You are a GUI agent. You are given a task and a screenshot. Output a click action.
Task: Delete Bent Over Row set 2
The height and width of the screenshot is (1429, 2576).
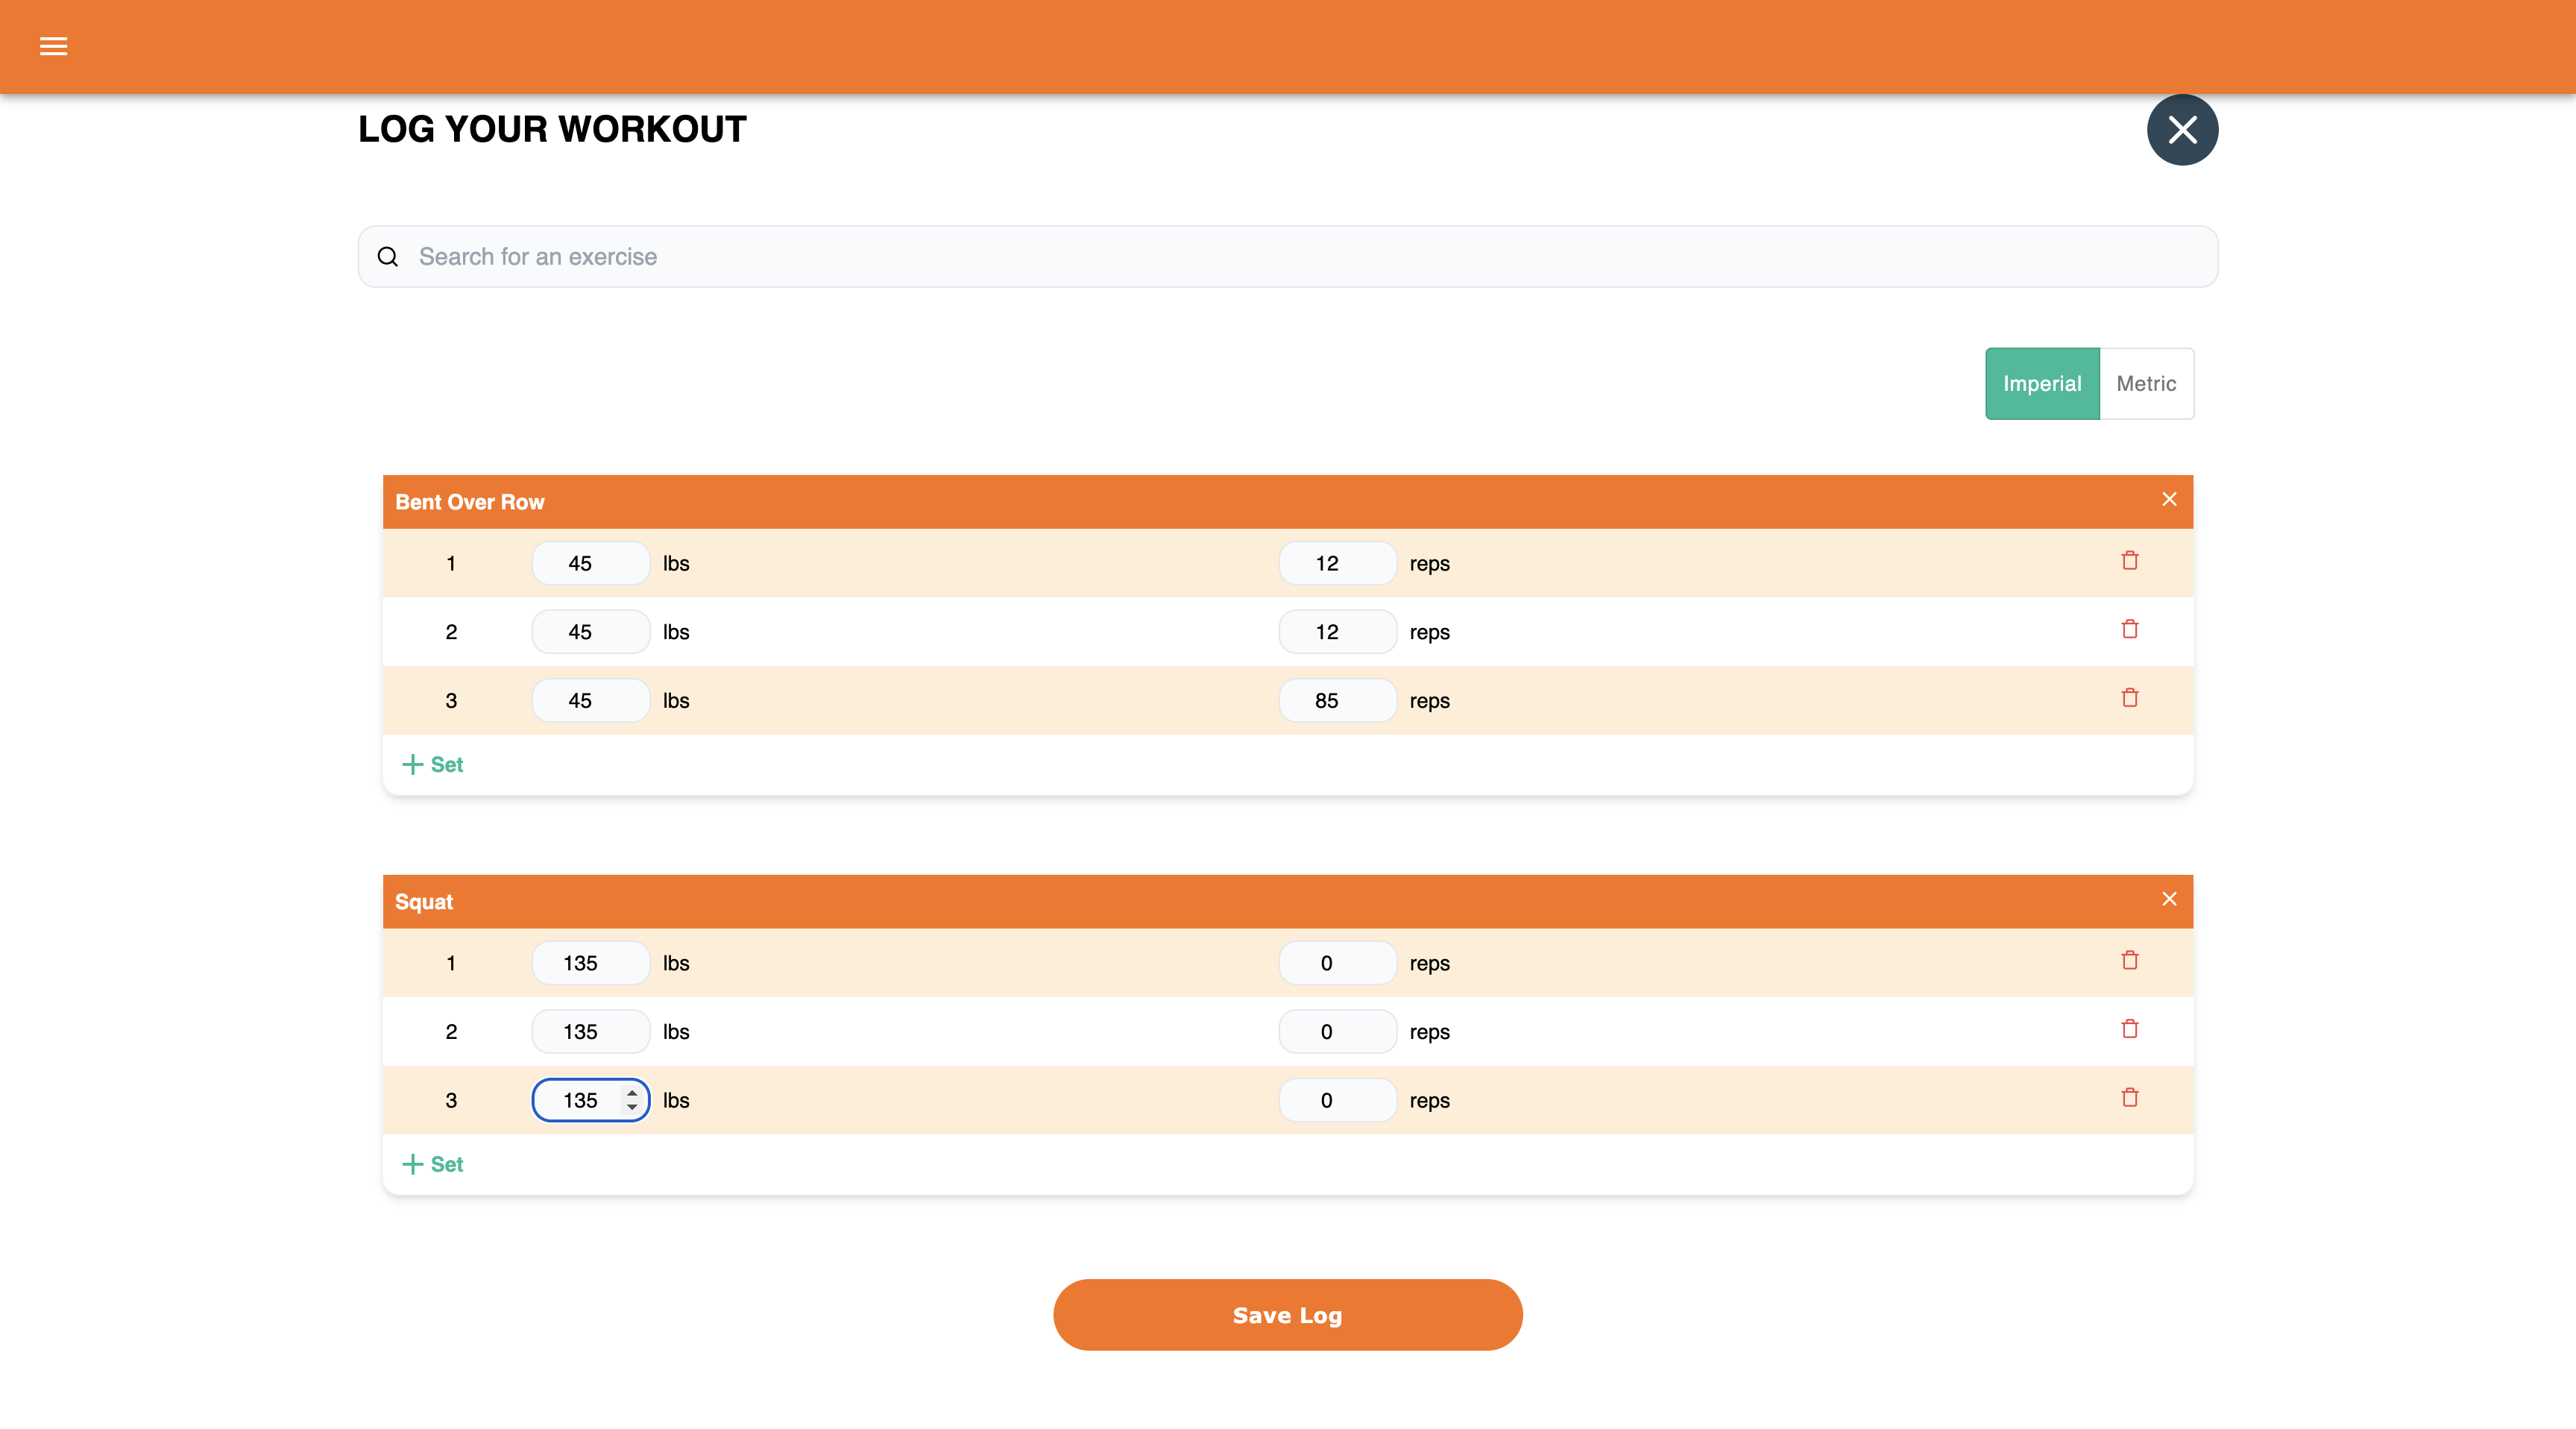click(x=2130, y=630)
